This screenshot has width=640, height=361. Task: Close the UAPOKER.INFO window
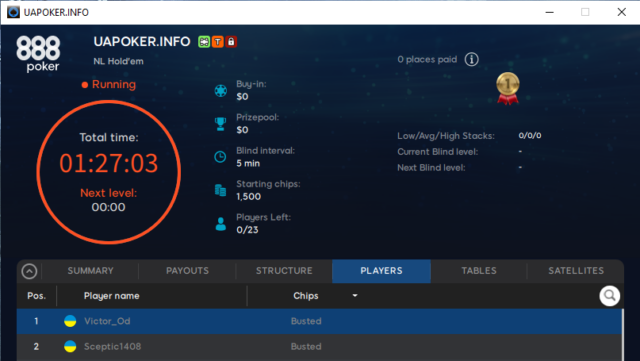[622, 12]
